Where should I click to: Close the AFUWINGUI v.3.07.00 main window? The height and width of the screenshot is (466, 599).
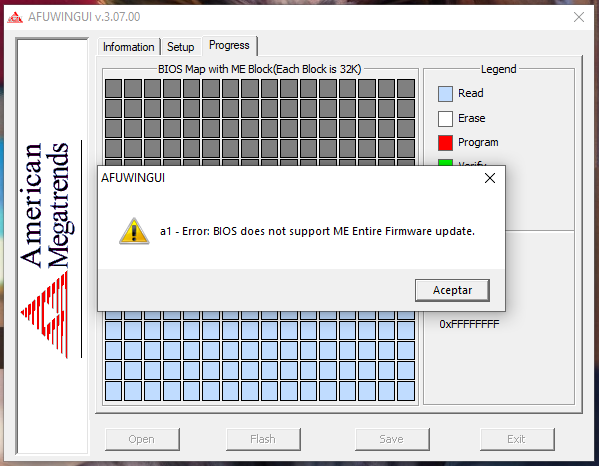[579, 17]
